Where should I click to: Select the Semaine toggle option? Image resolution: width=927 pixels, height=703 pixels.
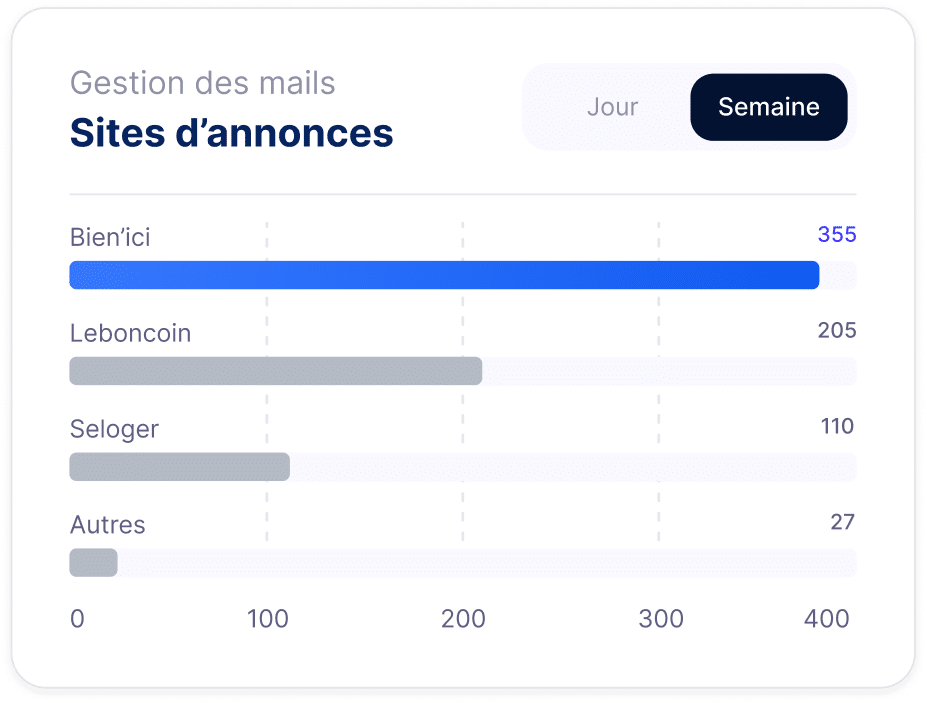coord(768,107)
